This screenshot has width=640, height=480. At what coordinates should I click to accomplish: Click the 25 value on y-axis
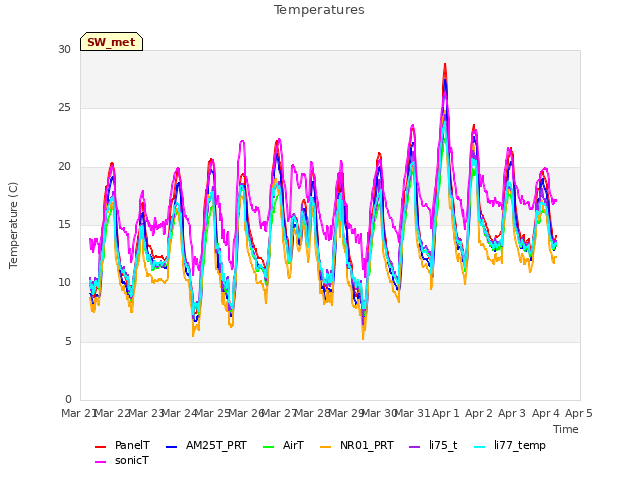(64, 108)
